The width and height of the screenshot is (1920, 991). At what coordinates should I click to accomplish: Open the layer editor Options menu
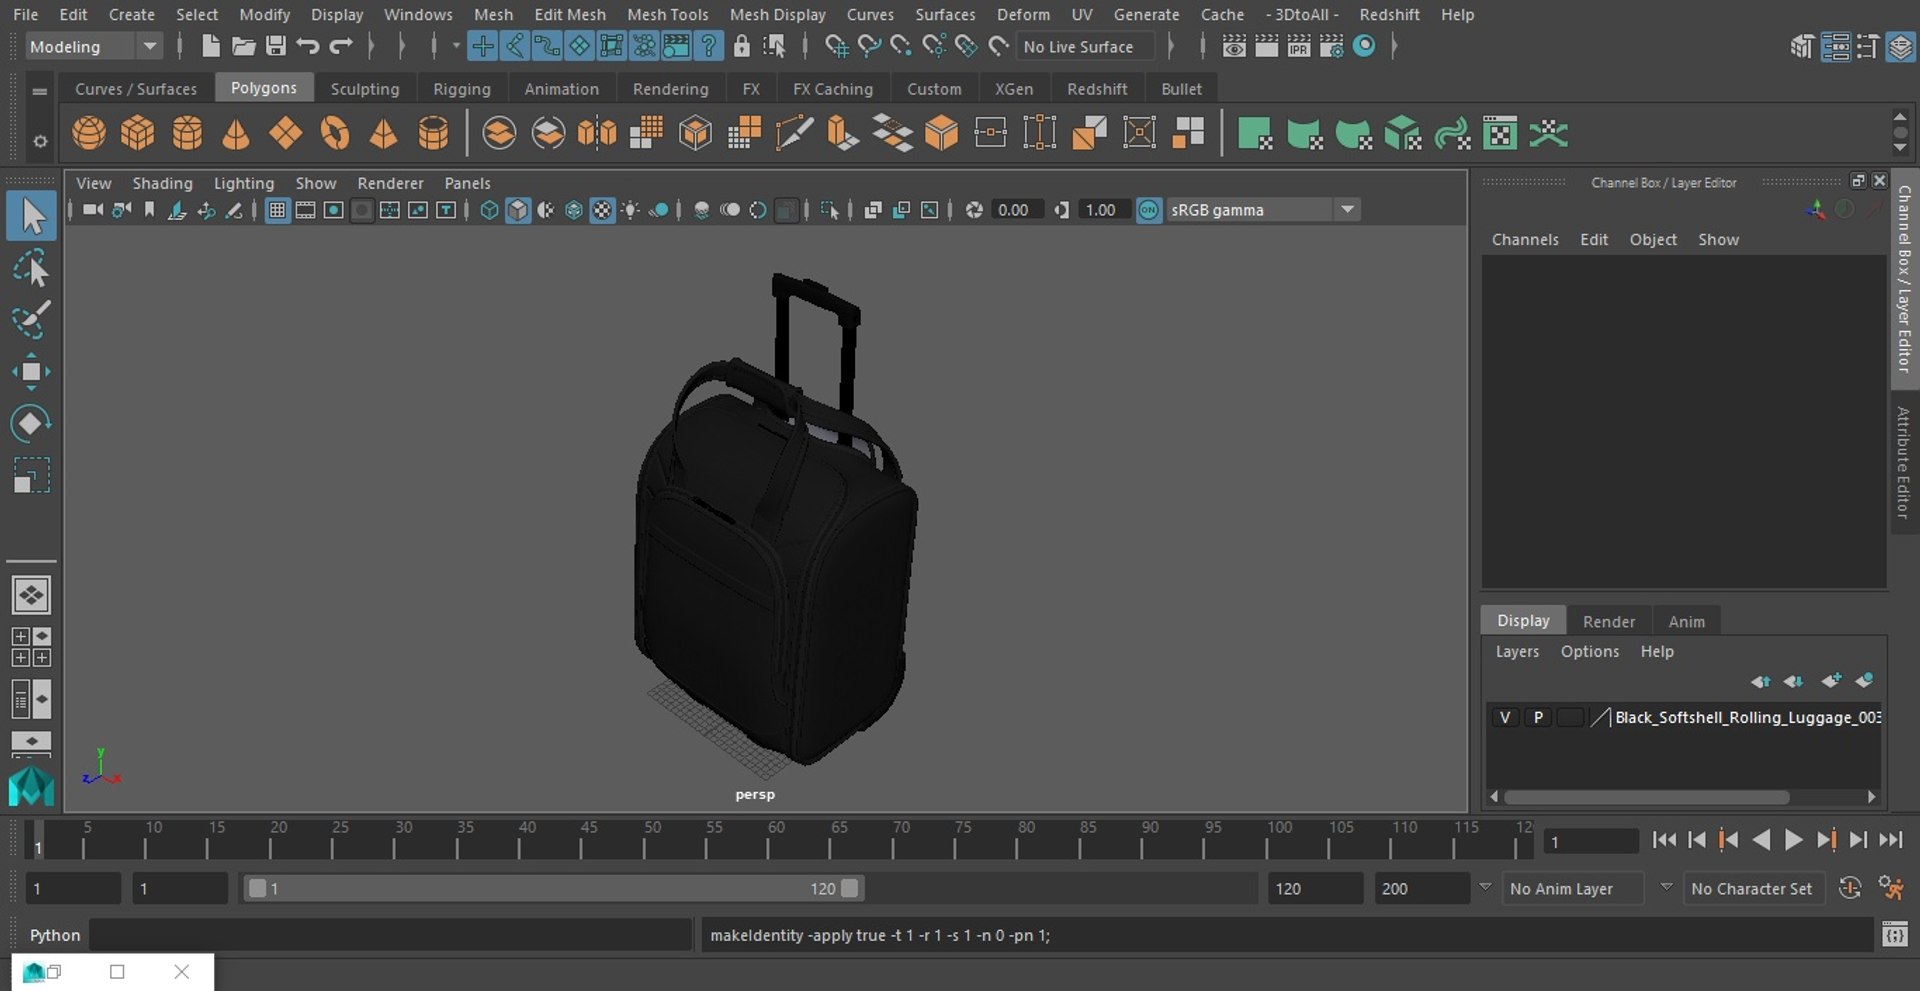pyautogui.click(x=1589, y=651)
